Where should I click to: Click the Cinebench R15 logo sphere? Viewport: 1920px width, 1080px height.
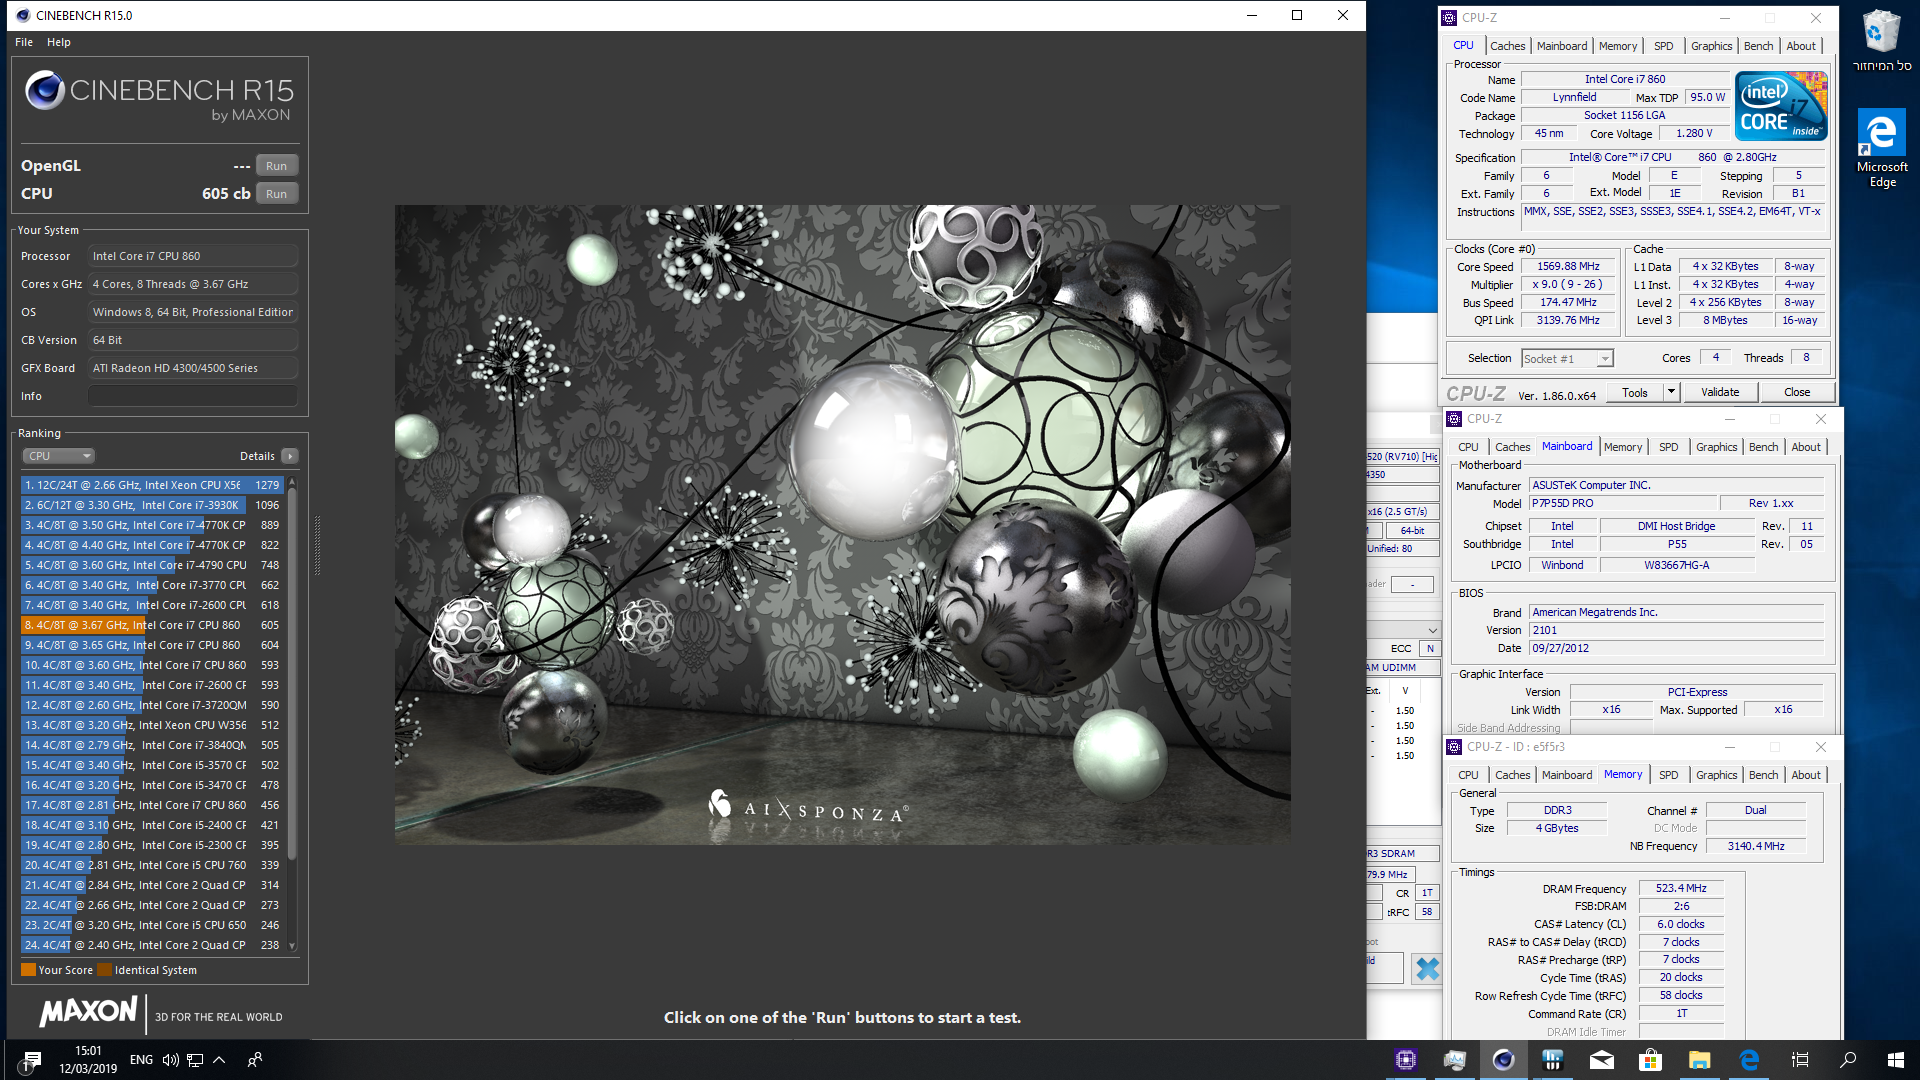pos(45,91)
